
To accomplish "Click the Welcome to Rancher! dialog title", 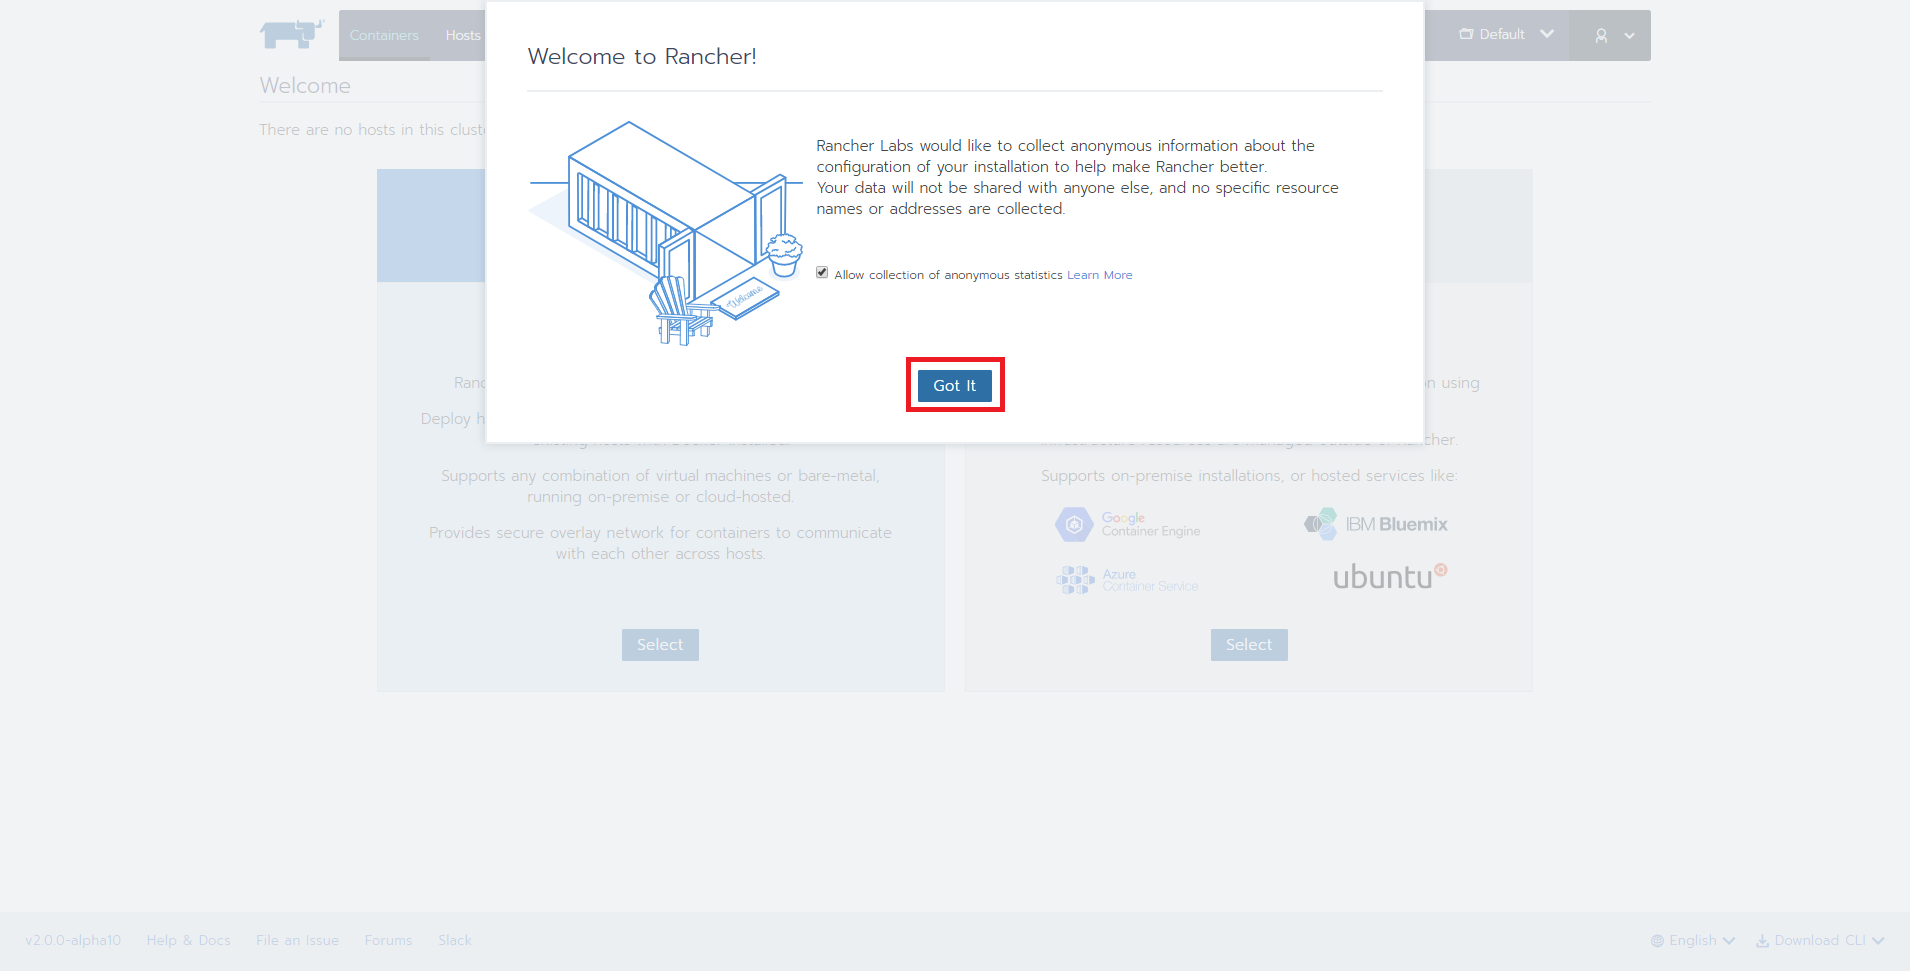I will (642, 57).
